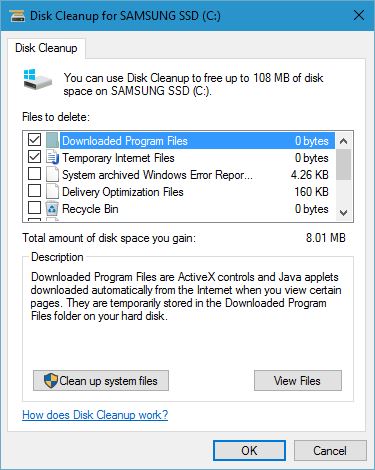Uncheck the Downloaded Program Files checkbox

[x=35, y=140]
